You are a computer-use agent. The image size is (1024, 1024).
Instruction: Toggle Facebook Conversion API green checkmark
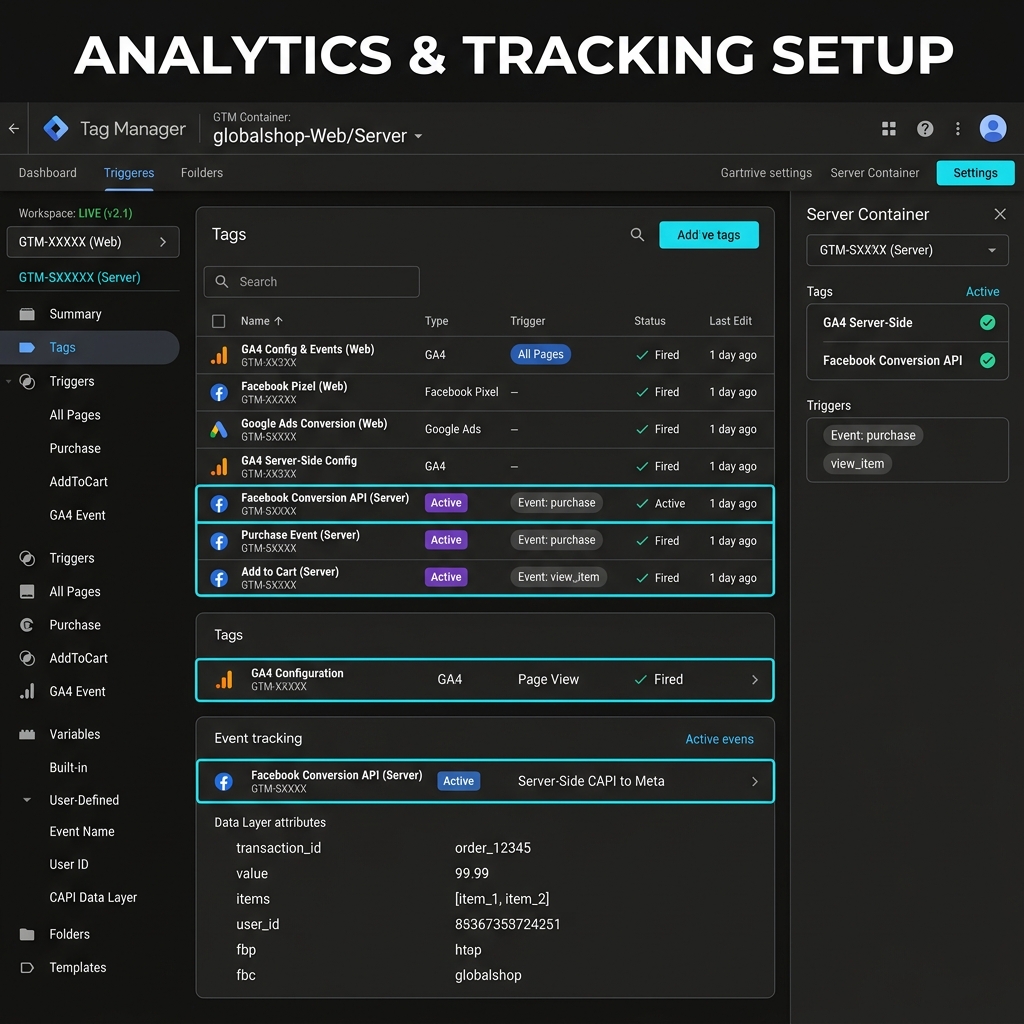coord(987,360)
